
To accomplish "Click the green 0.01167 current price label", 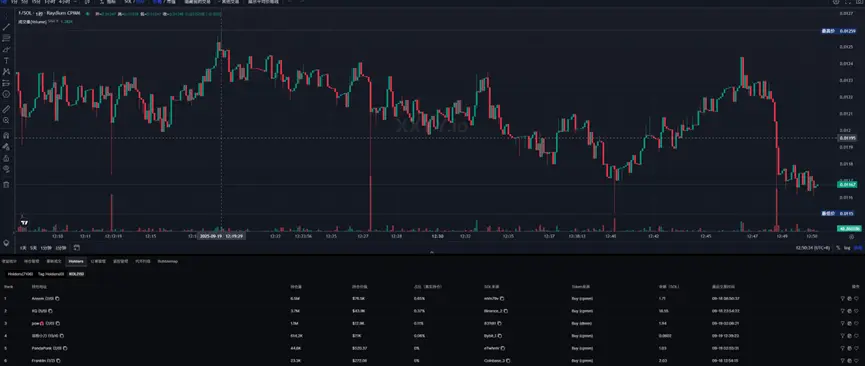I will click(847, 184).
